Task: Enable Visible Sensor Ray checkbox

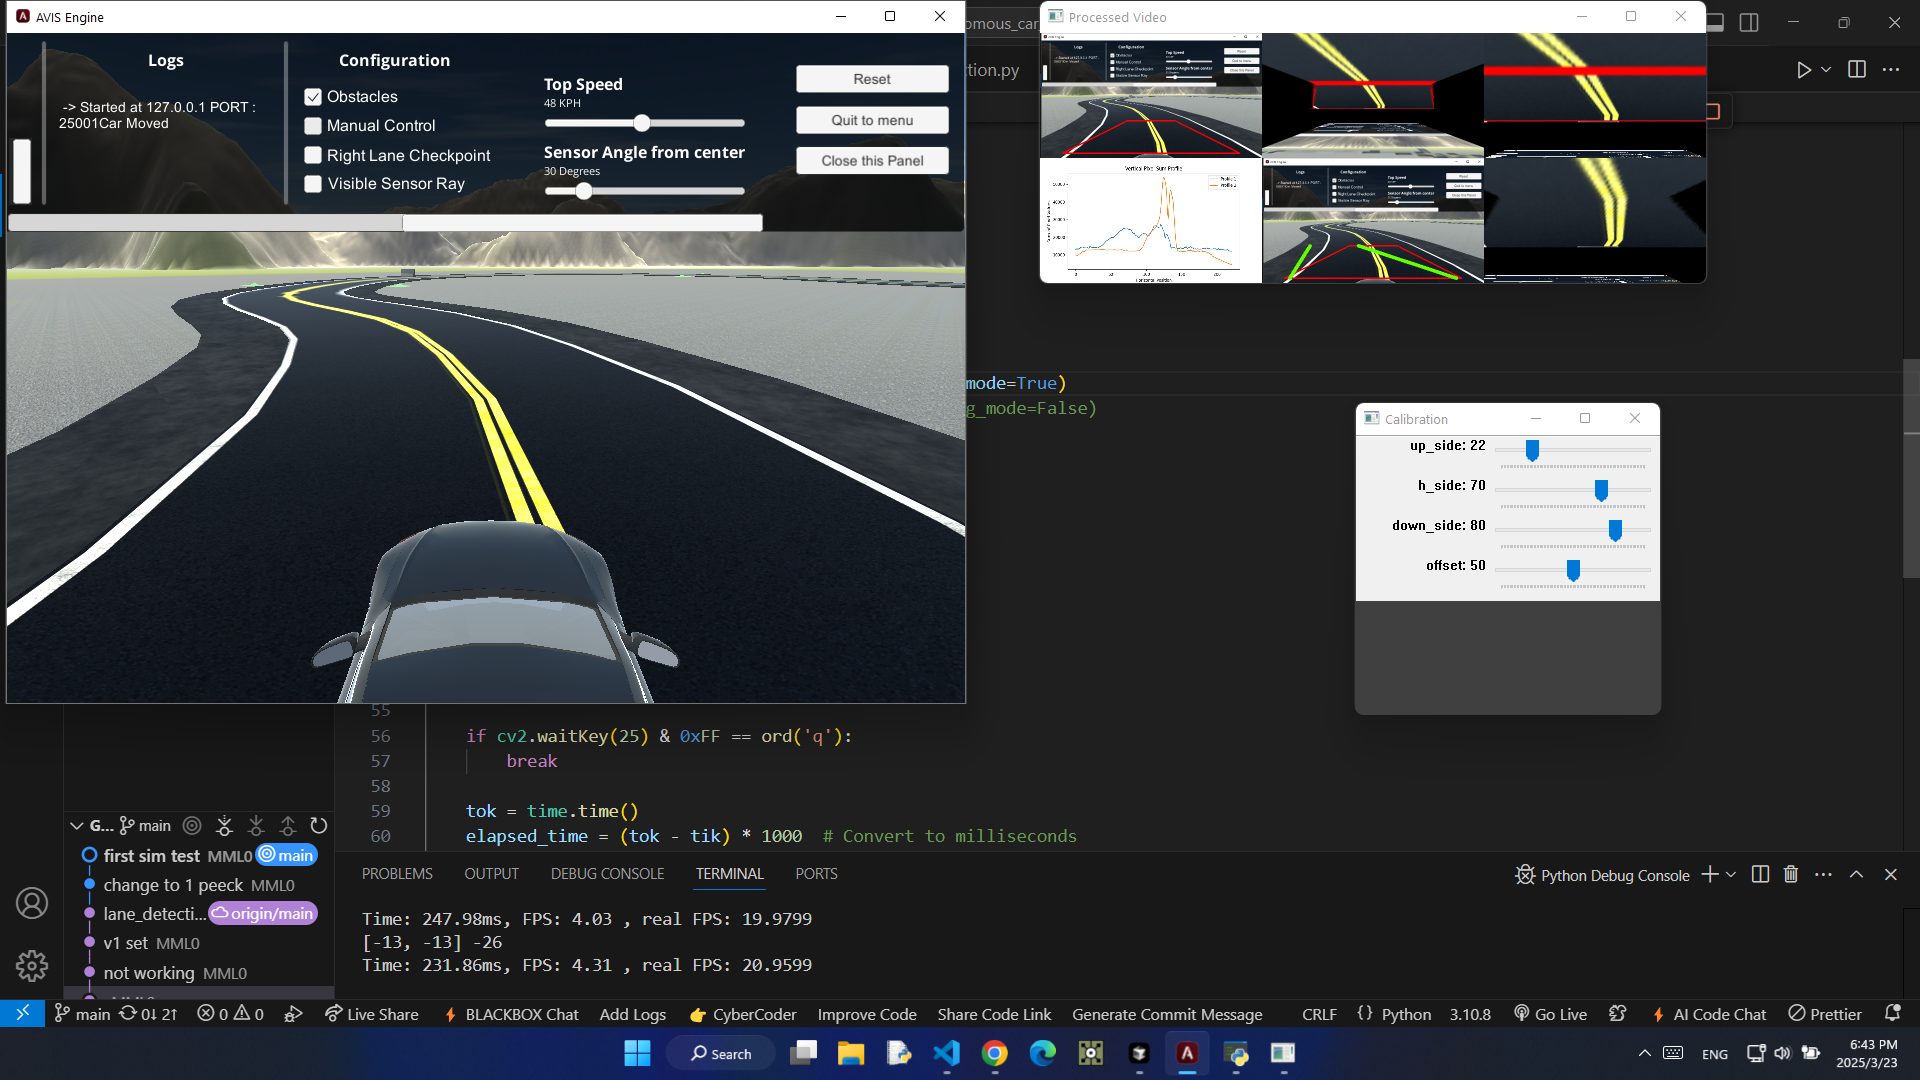Action: click(313, 184)
